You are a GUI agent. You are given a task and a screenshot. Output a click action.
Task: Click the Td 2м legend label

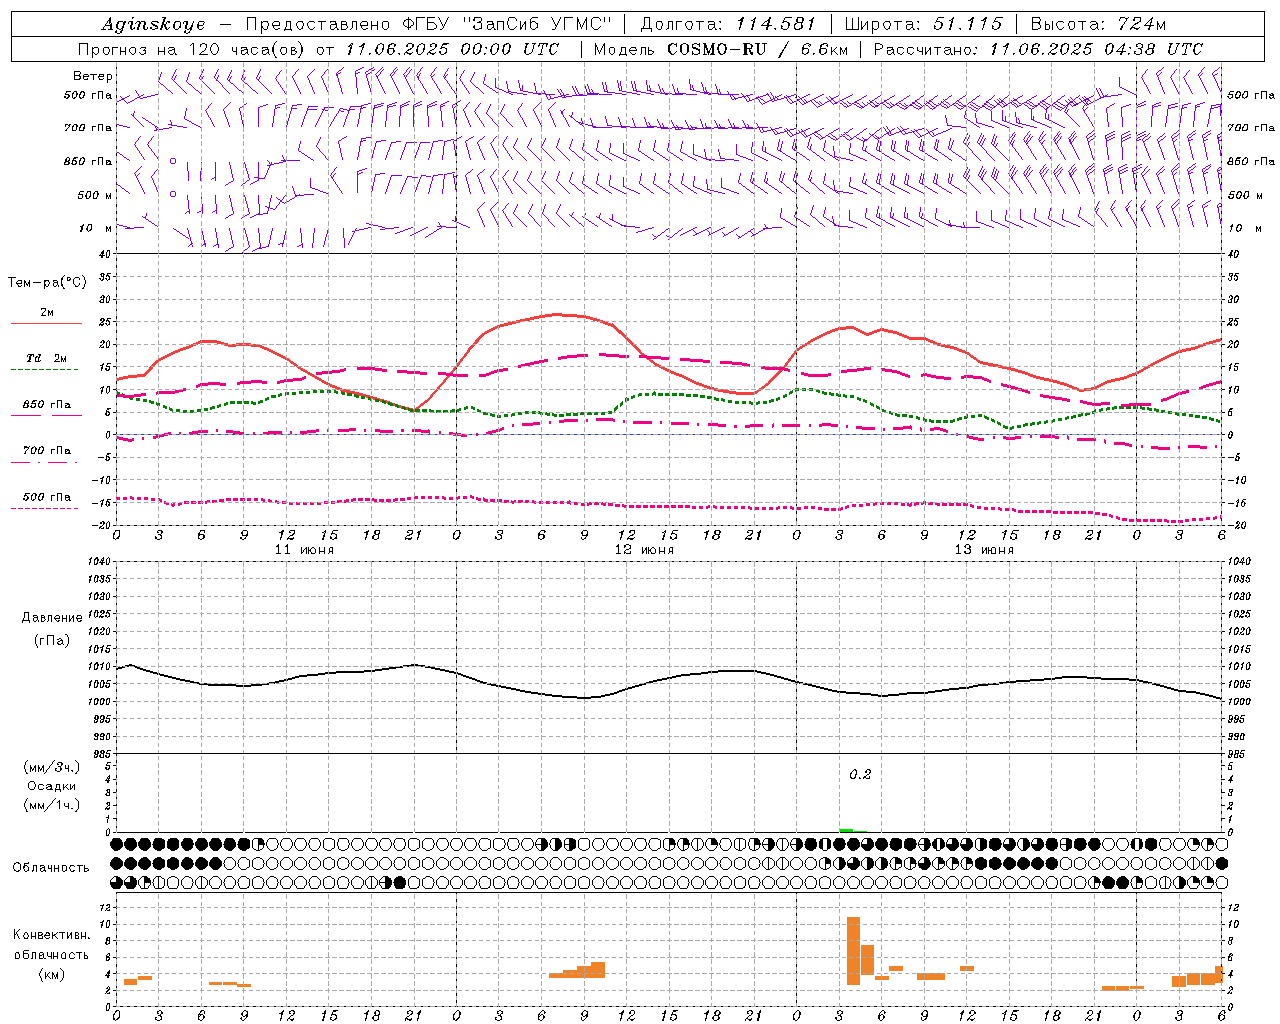[x=47, y=358]
